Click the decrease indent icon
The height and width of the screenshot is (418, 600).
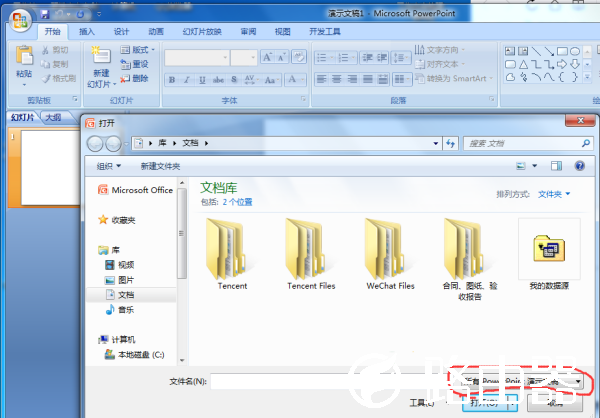[x=368, y=57]
